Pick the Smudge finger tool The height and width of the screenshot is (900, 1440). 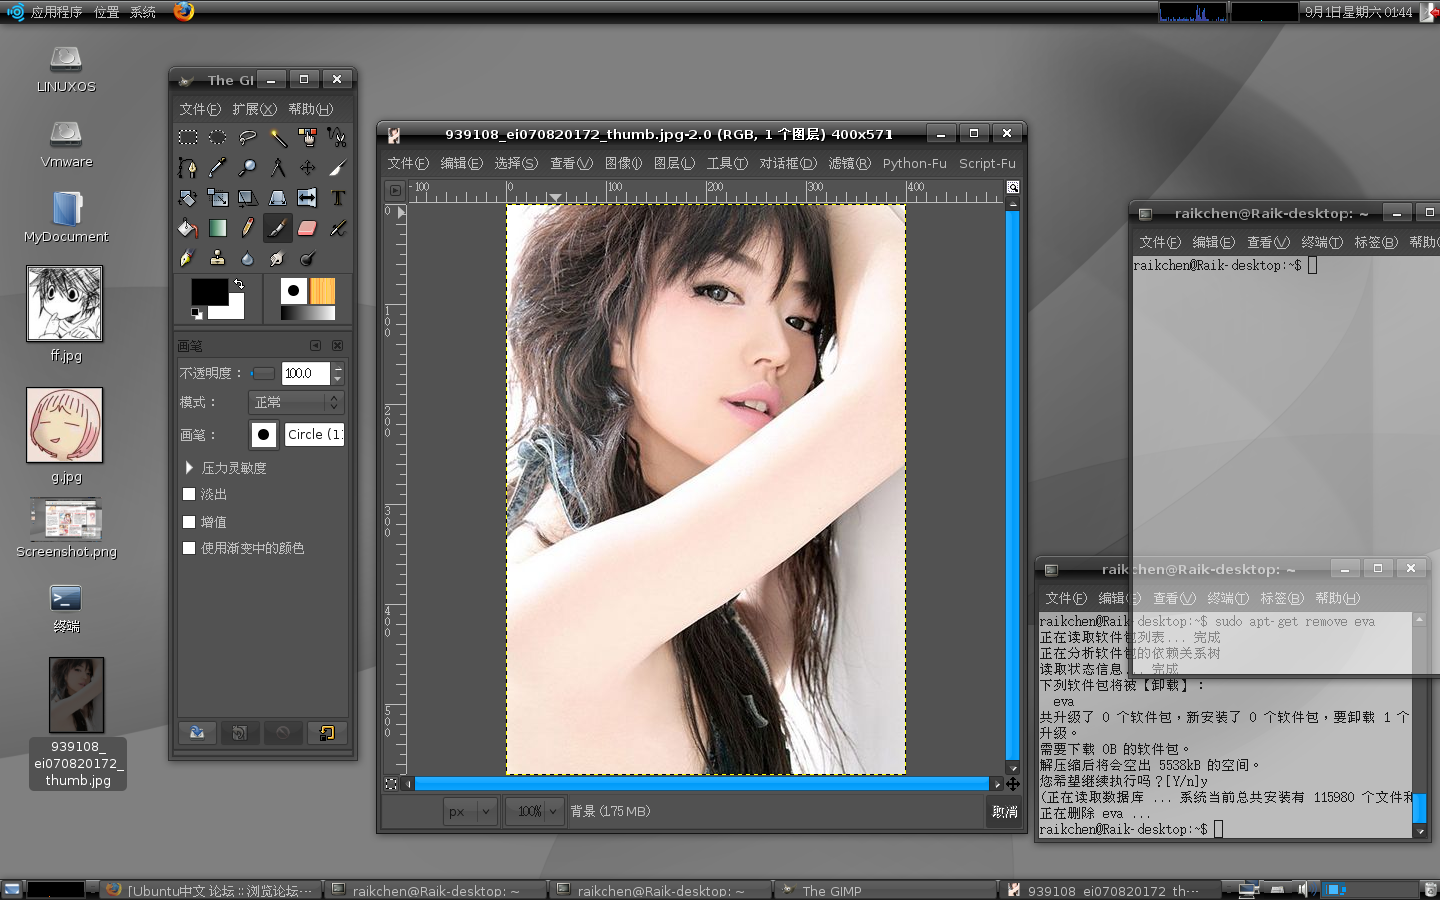coord(278,258)
